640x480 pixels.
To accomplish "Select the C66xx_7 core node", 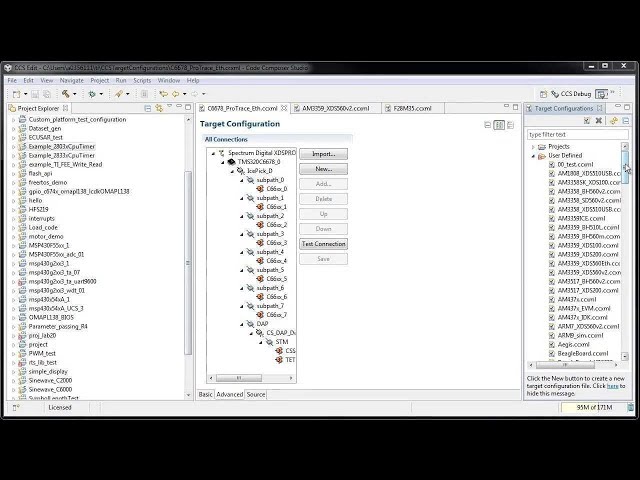I will click(x=276, y=315).
